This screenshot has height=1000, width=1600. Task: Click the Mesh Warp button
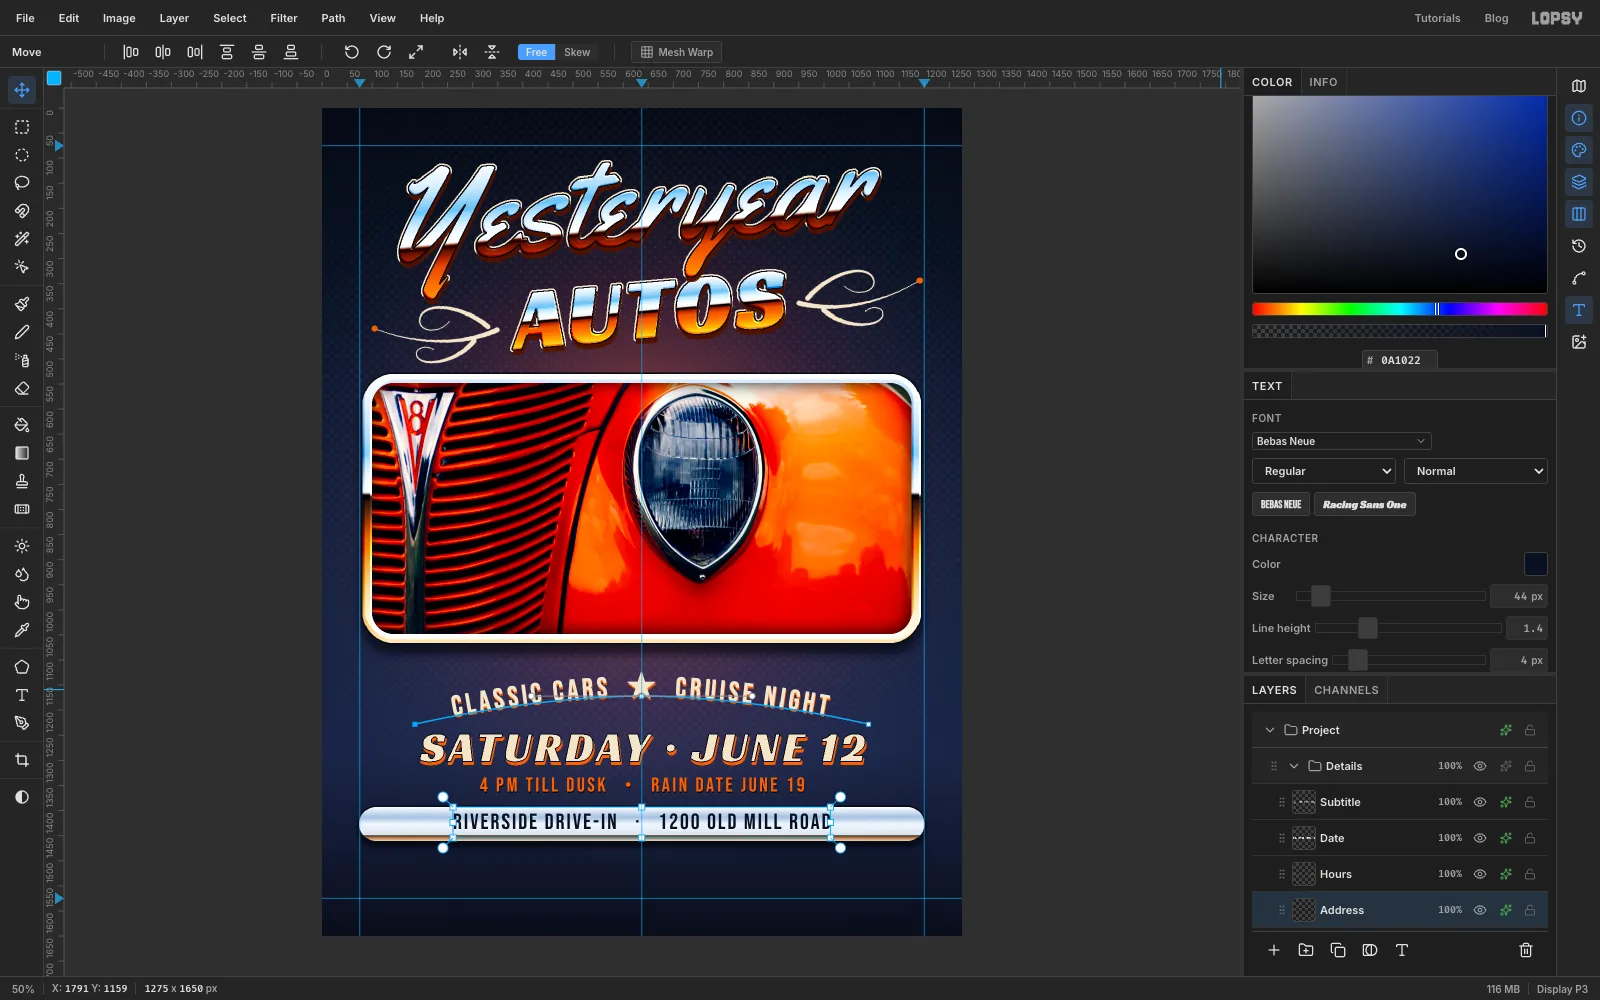[x=677, y=52]
